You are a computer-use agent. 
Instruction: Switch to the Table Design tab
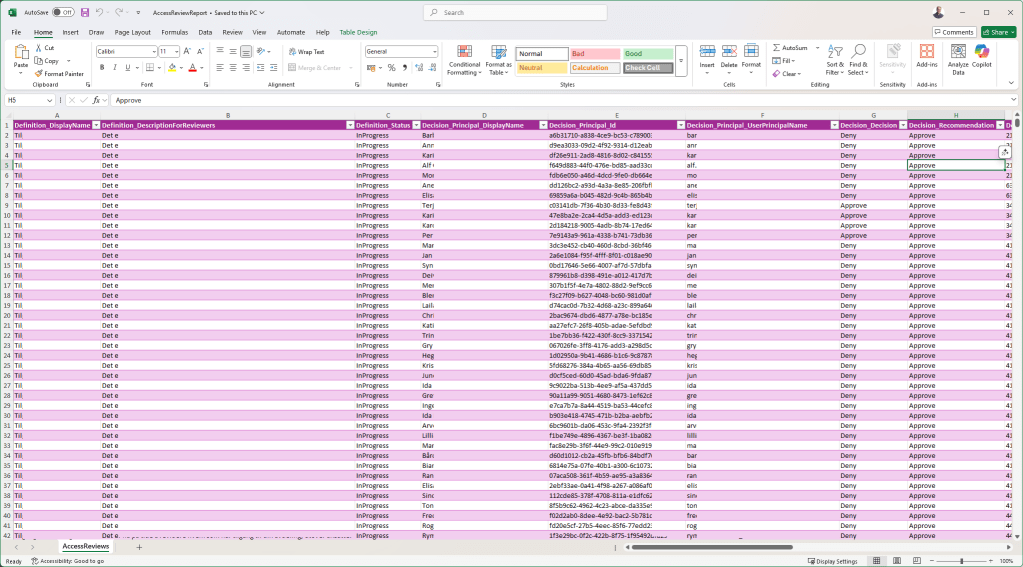pos(358,32)
